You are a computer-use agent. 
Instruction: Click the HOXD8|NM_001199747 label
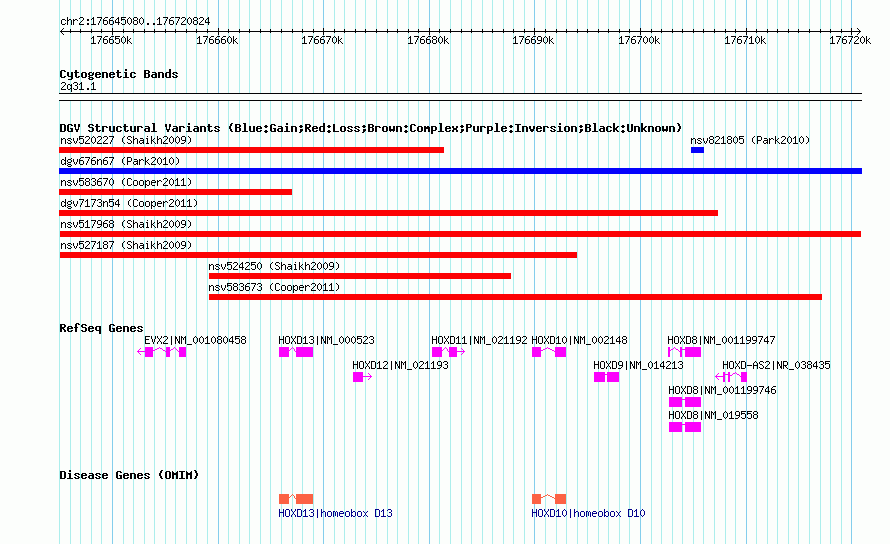click(721, 340)
